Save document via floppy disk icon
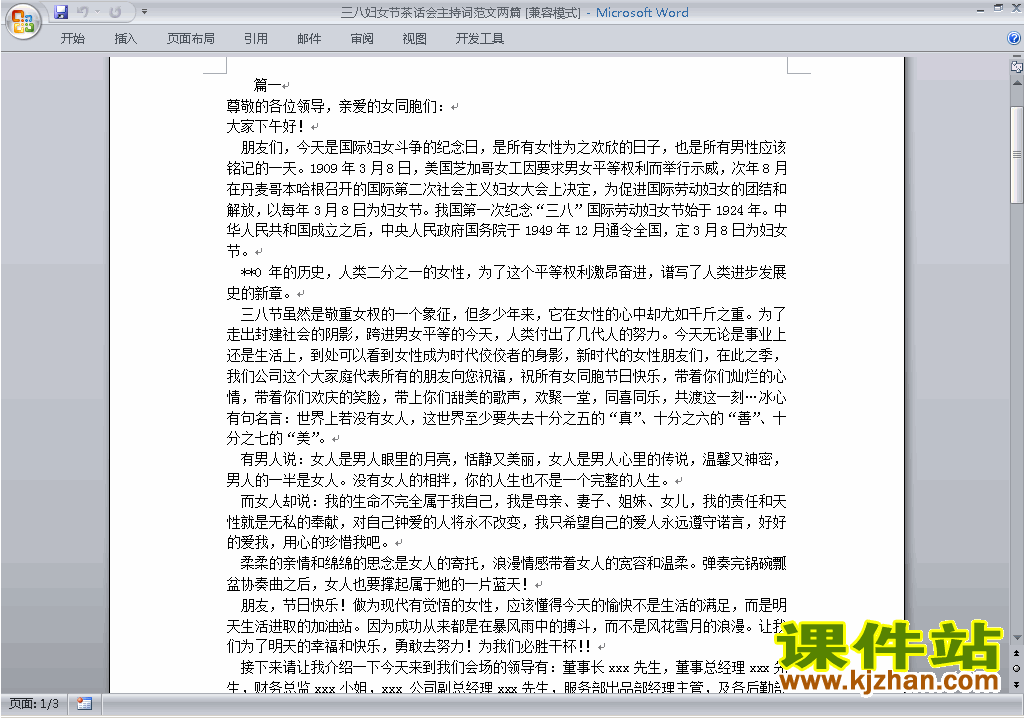This screenshot has width=1024, height=718. tap(61, 12)
